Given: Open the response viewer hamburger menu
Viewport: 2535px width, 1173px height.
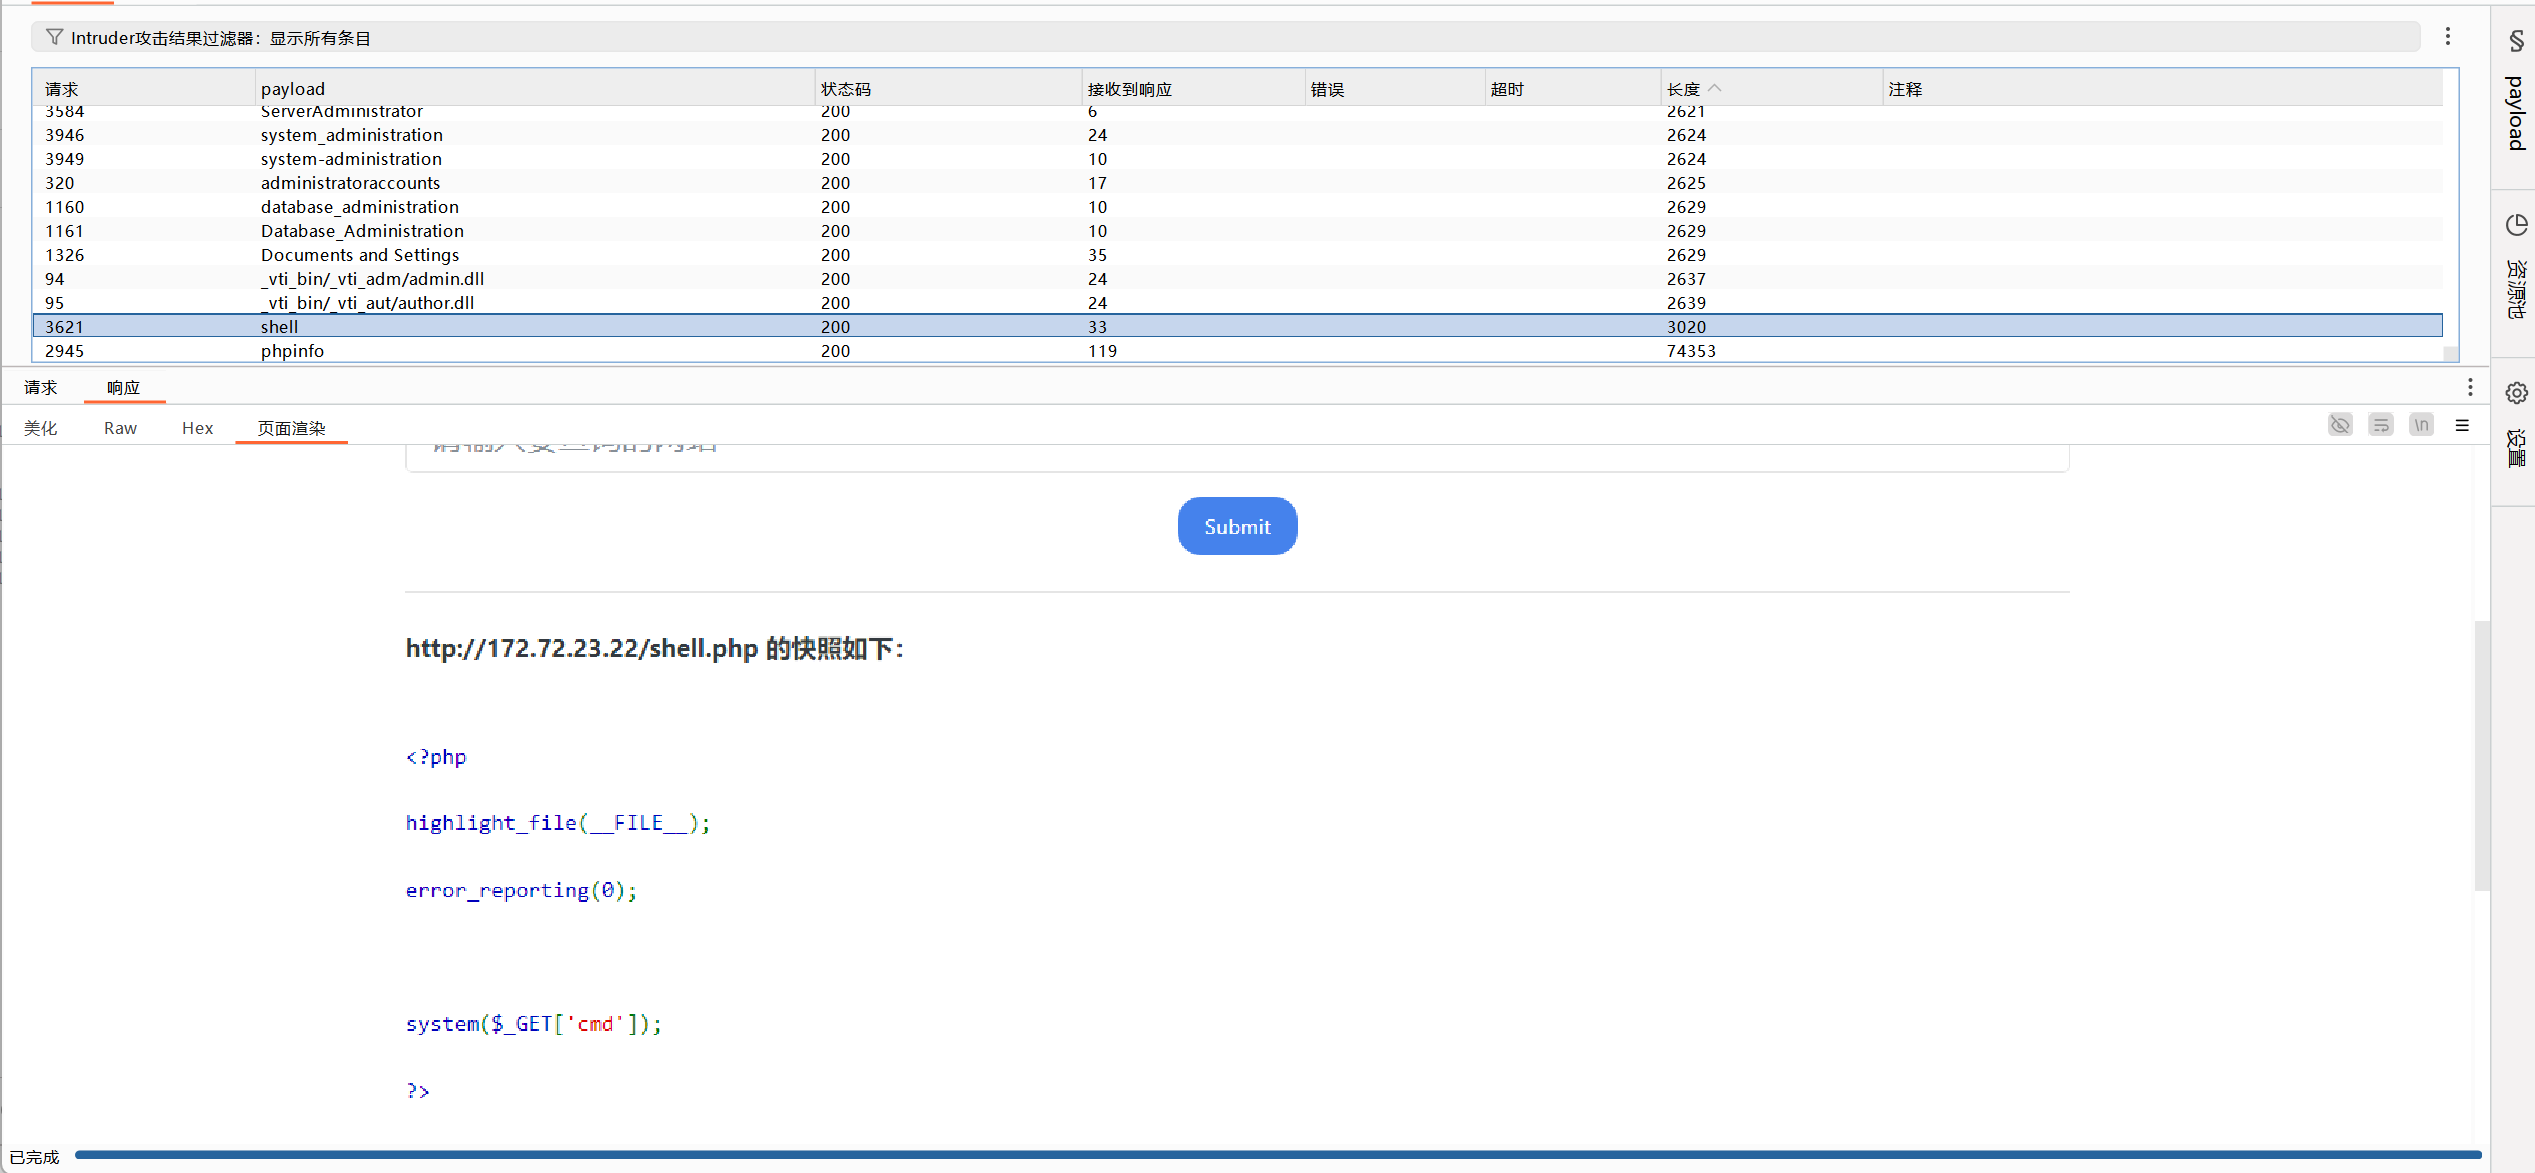Looking at the screenshot, I should [2462, 425].
